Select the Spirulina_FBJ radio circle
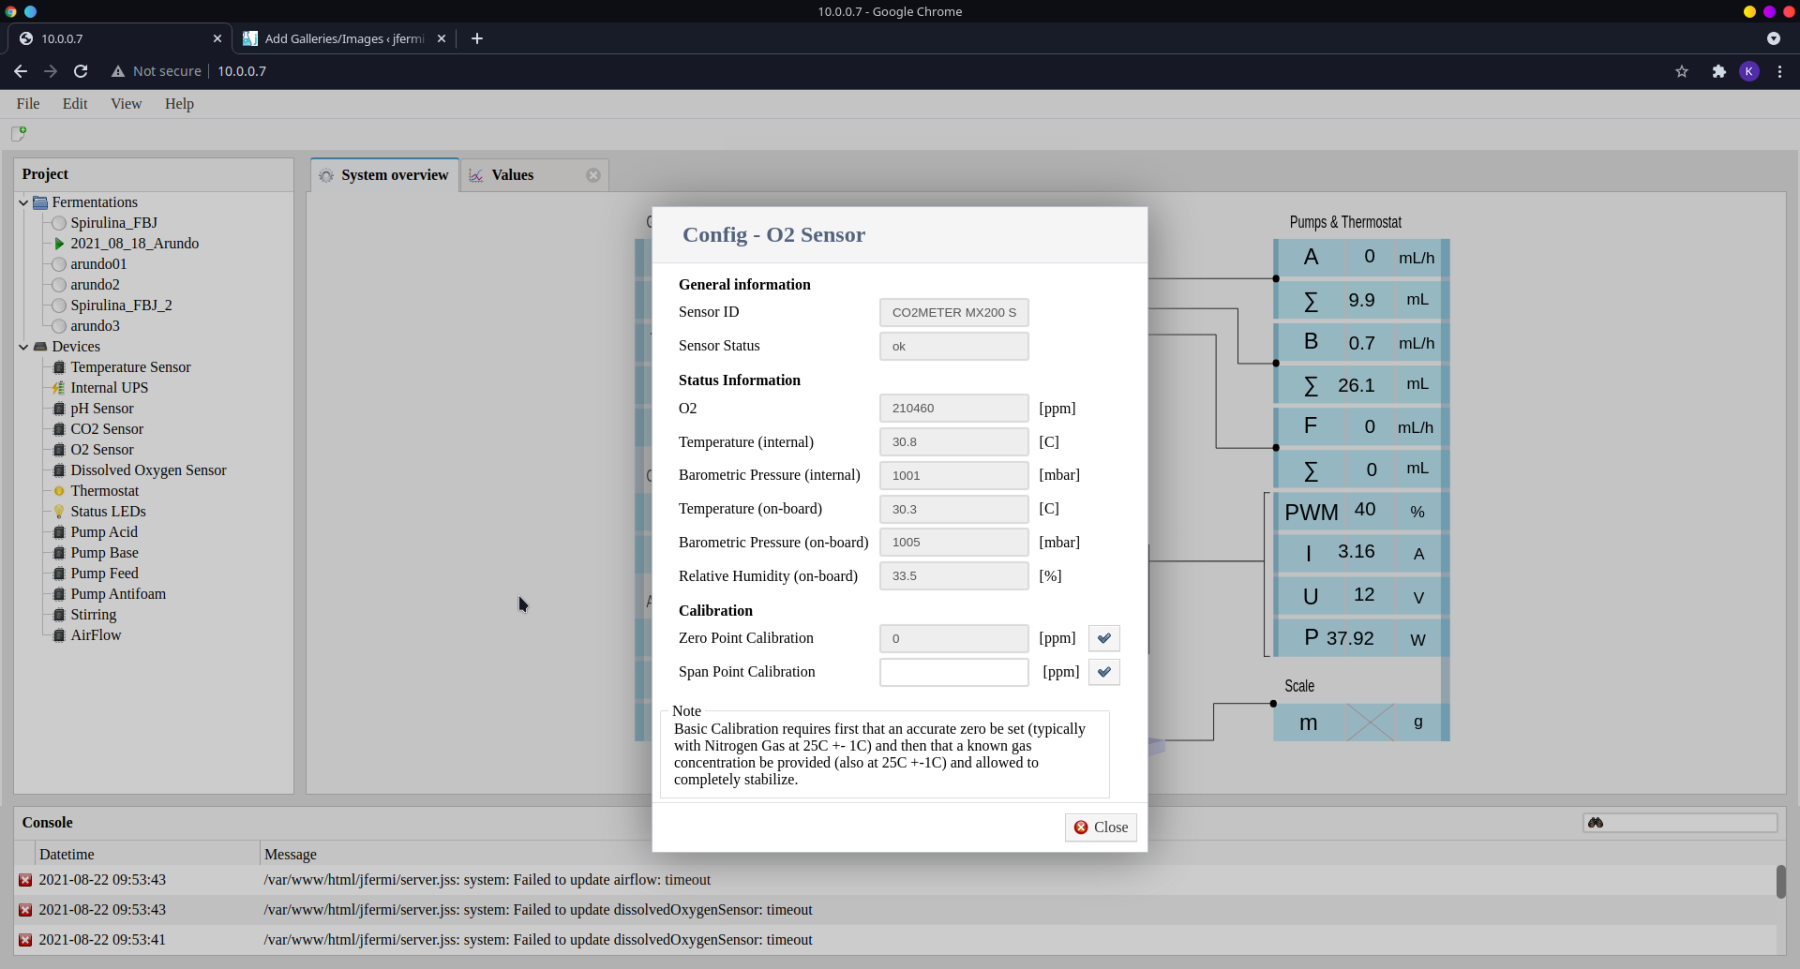 59,223
